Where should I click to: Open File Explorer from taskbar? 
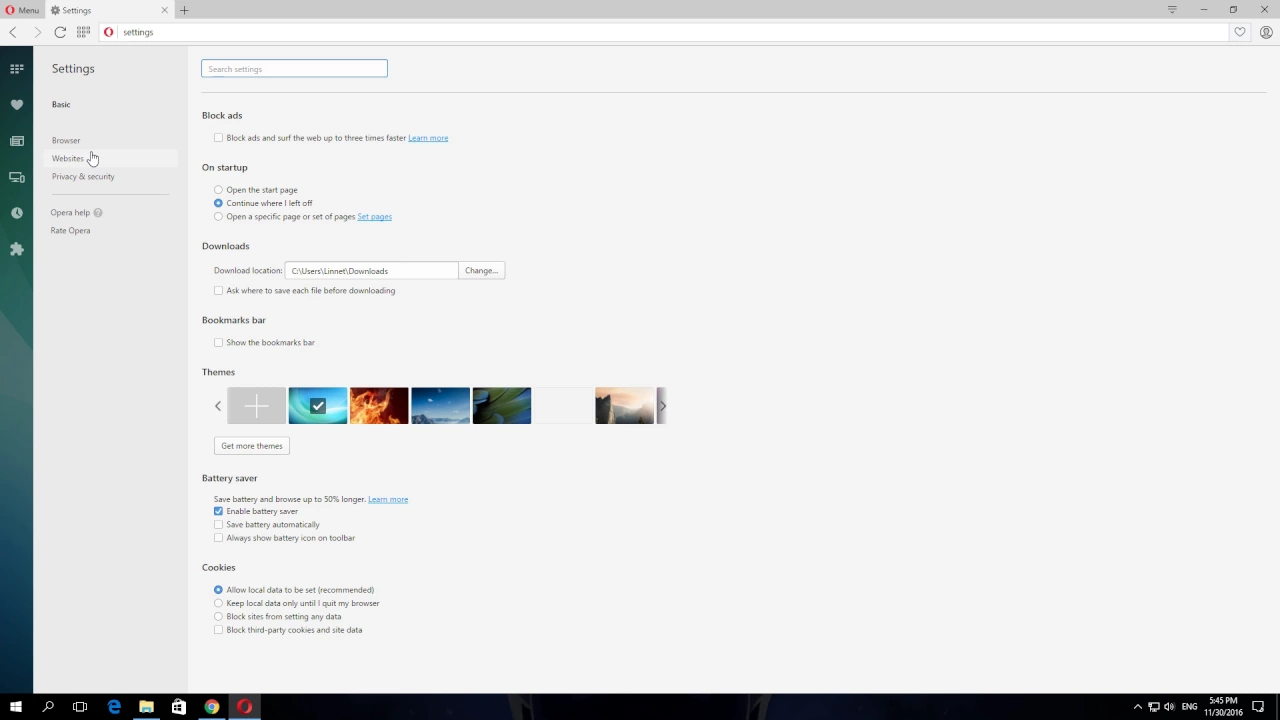(146, 707)
